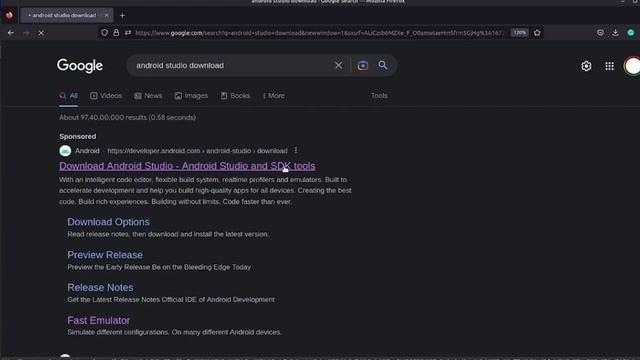640x360 pixels.
Task: Click the forward navigation arrow
Action: (26, 33)
